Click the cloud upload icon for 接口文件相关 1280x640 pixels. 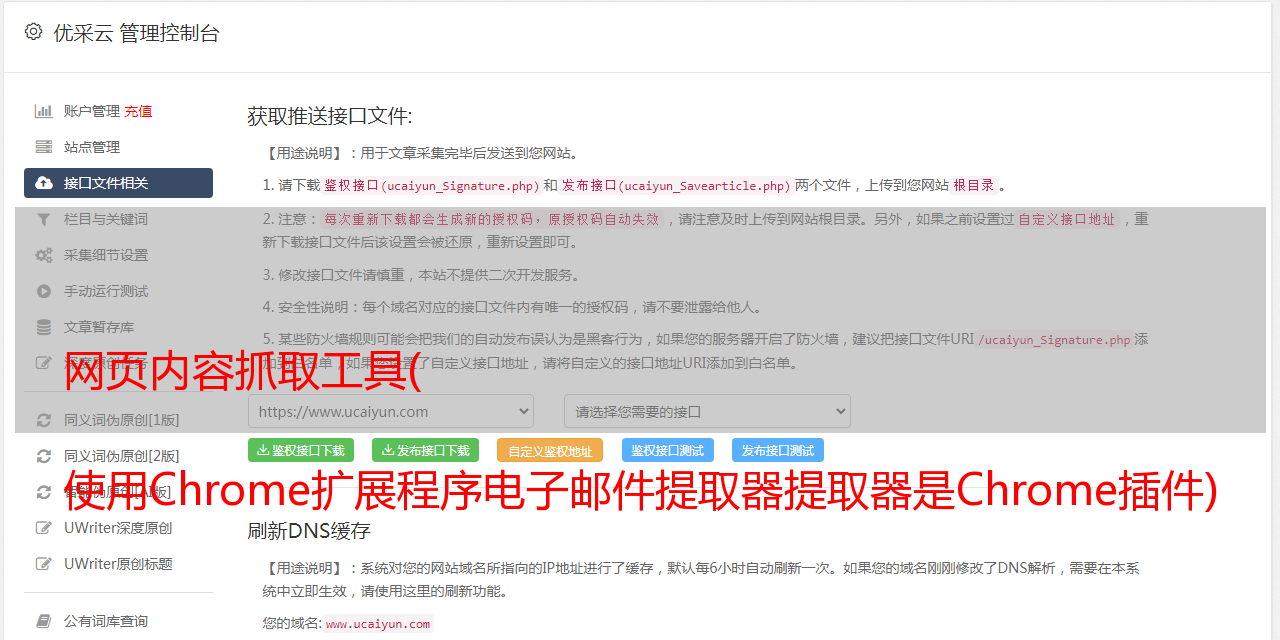tap(44, 183)
